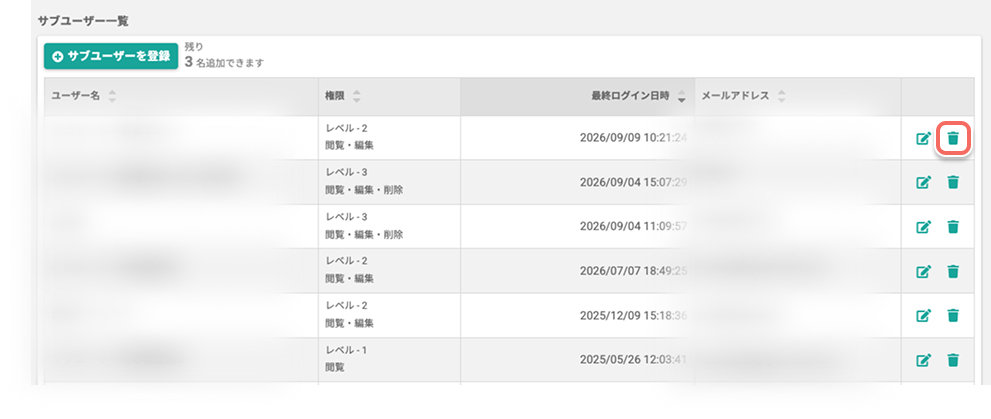
Task: Delete the subuser logged in 2026/07/07 18:49
Action: (953, 271)
